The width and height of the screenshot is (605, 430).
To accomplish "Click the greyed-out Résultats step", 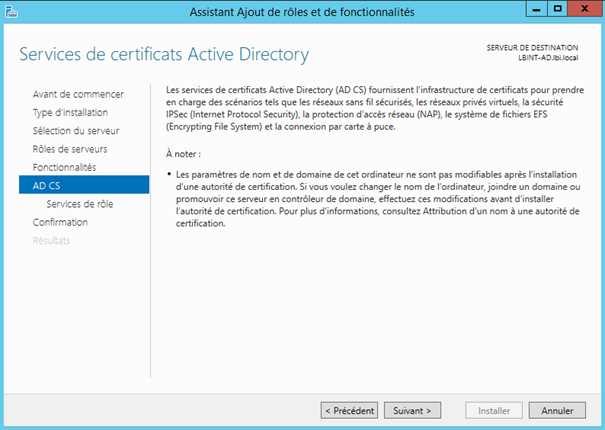I will pyautogui.click(x=52, y=240).
